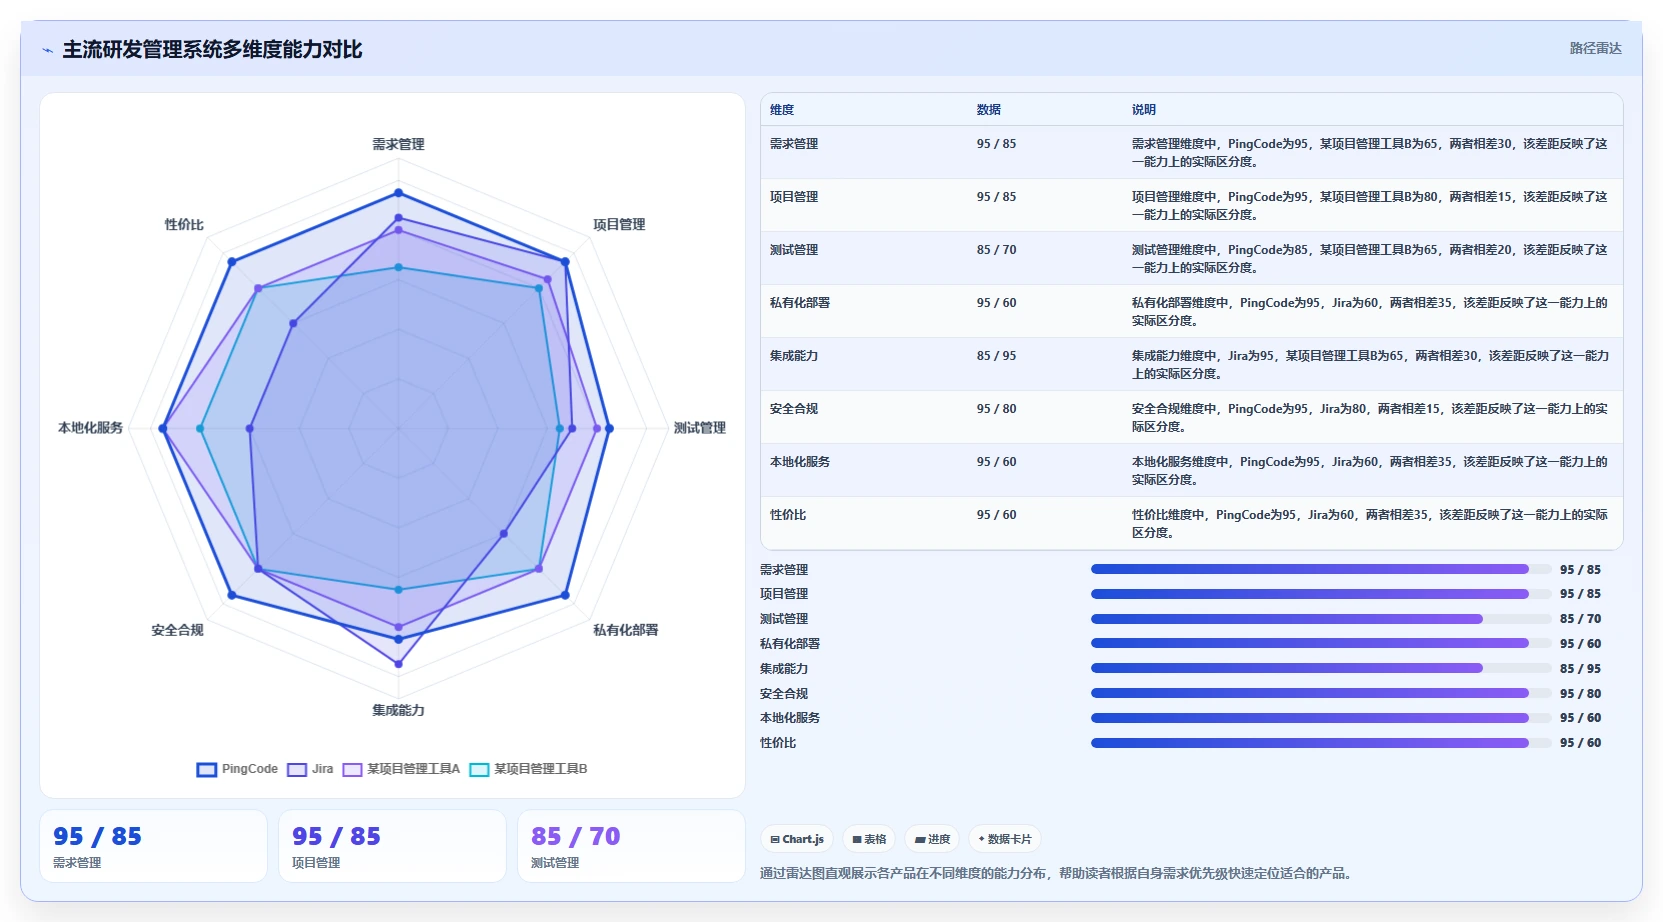Click the 85 / 95 label beside 集成能力 bar

click(1580, 669)
